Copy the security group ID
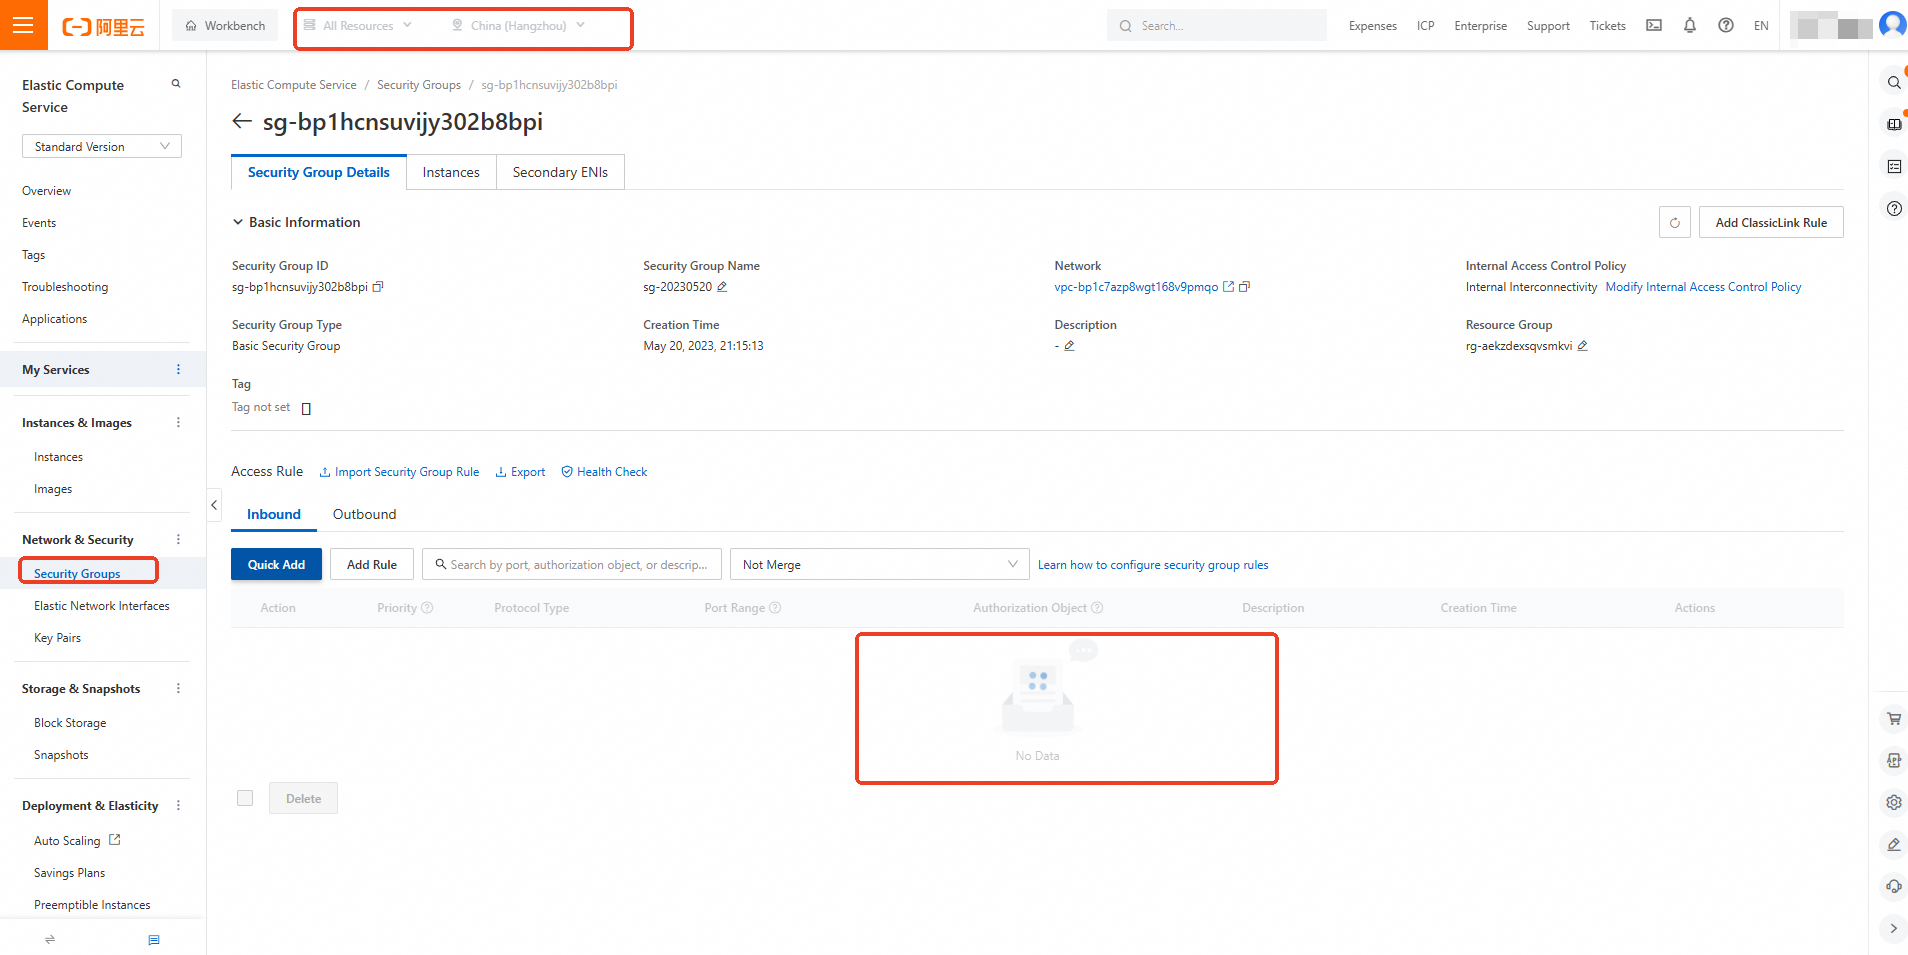This screenshot has width=1908, height=955. (x=378, y=287)
